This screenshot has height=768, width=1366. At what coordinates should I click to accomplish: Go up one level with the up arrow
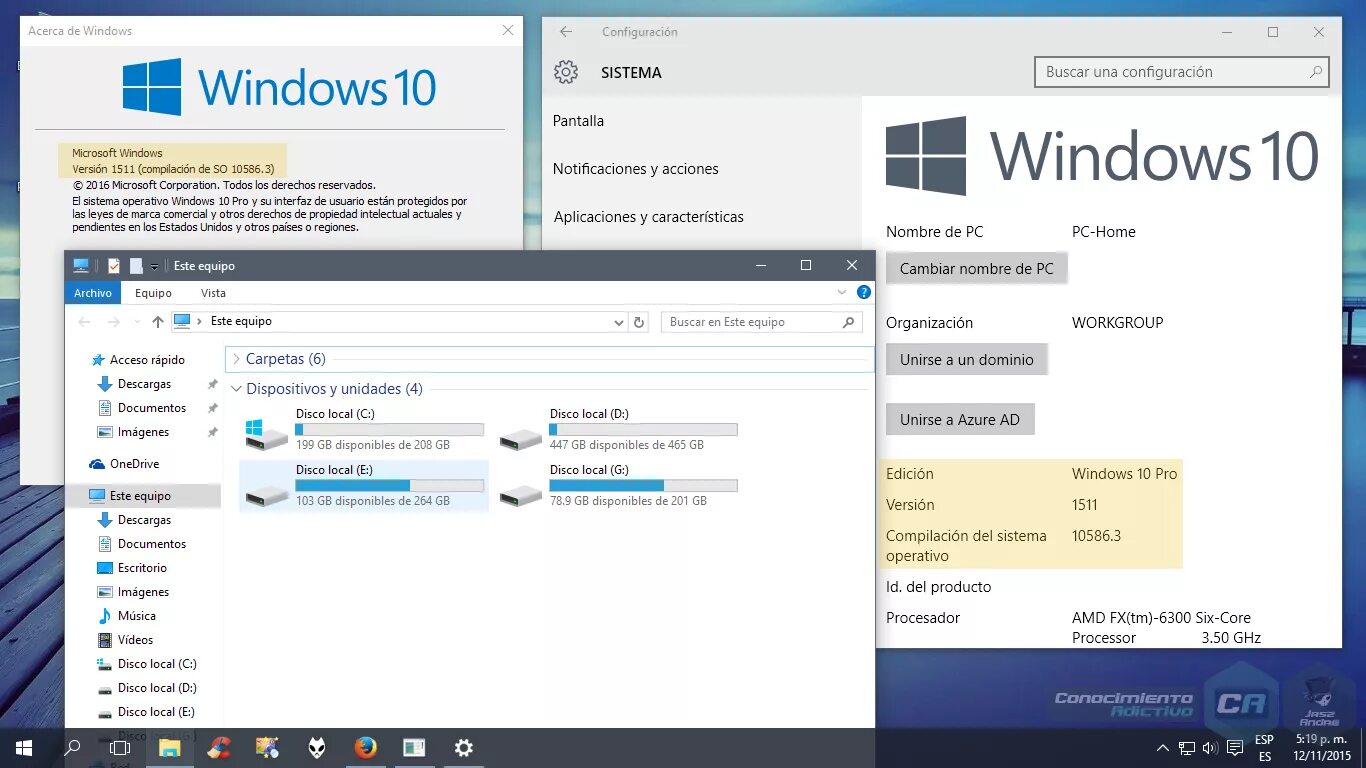157,322
